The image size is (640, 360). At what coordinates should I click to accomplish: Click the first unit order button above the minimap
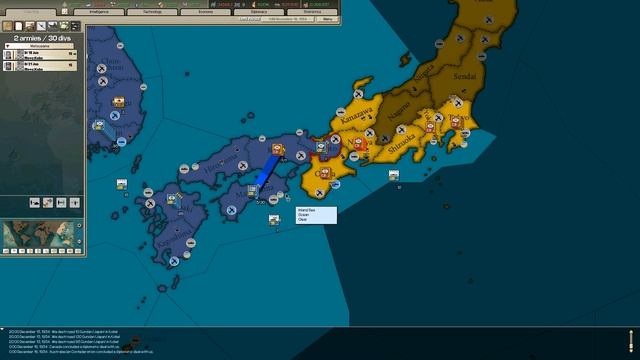pyautogui.click(x=35, y=202)
